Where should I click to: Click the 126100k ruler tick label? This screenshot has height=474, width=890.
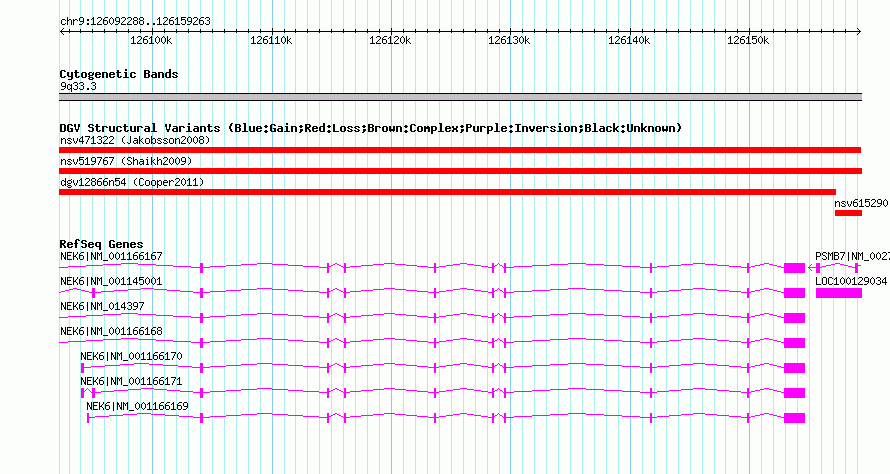(152, 41)
